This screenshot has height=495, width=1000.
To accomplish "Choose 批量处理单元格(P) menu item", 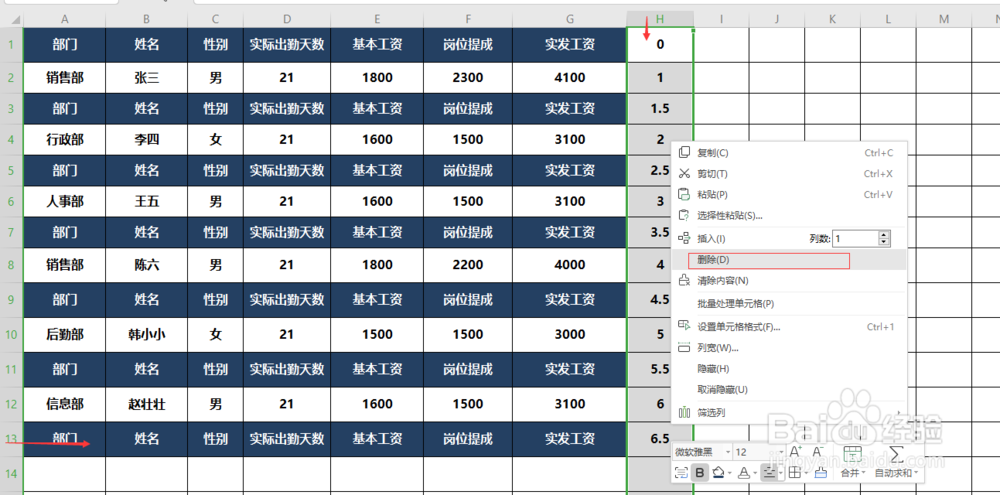I will (x=789, y=304).
